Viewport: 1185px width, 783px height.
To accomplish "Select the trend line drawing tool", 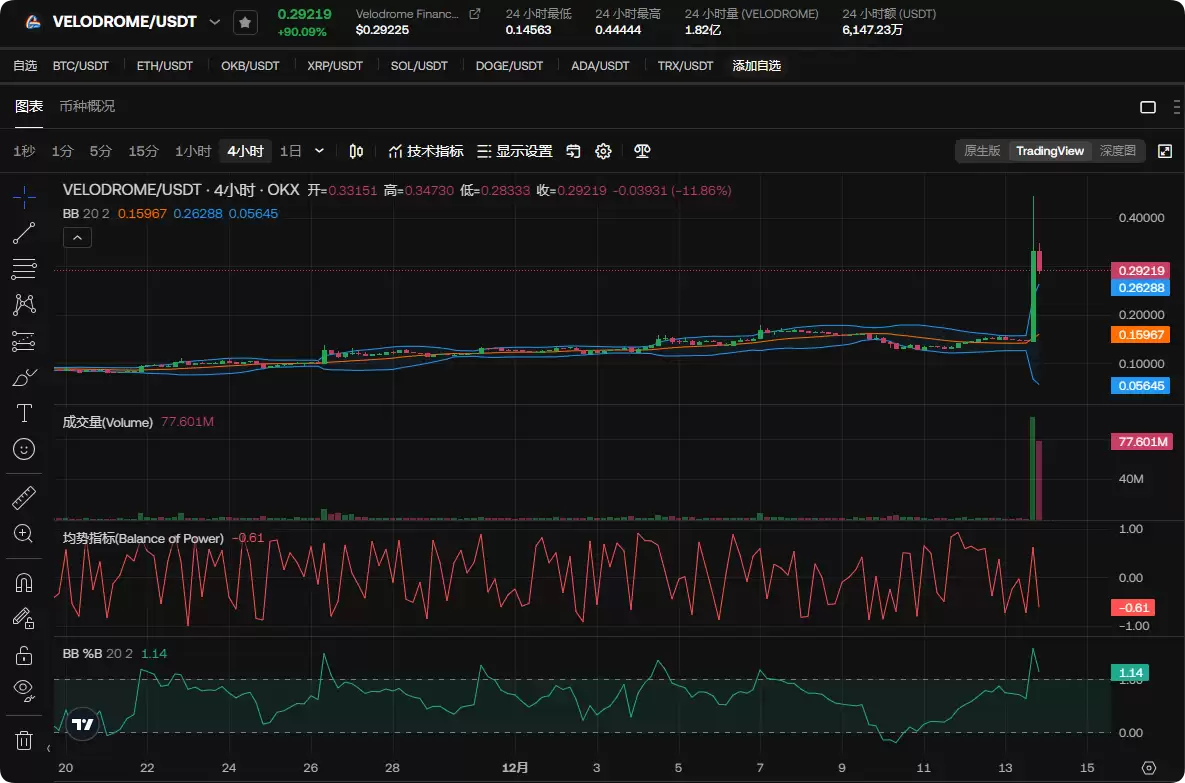I will click(24, 233).
